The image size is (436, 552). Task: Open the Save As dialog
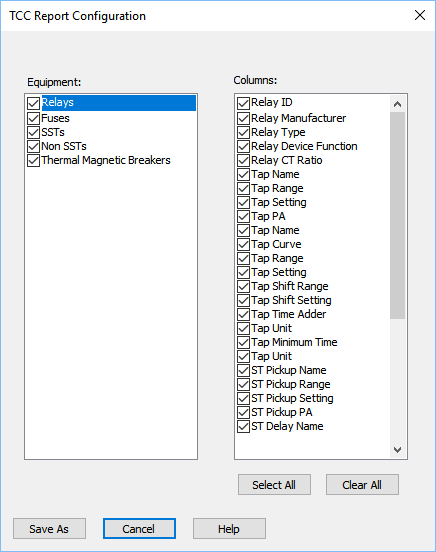(x=49, y=529)
